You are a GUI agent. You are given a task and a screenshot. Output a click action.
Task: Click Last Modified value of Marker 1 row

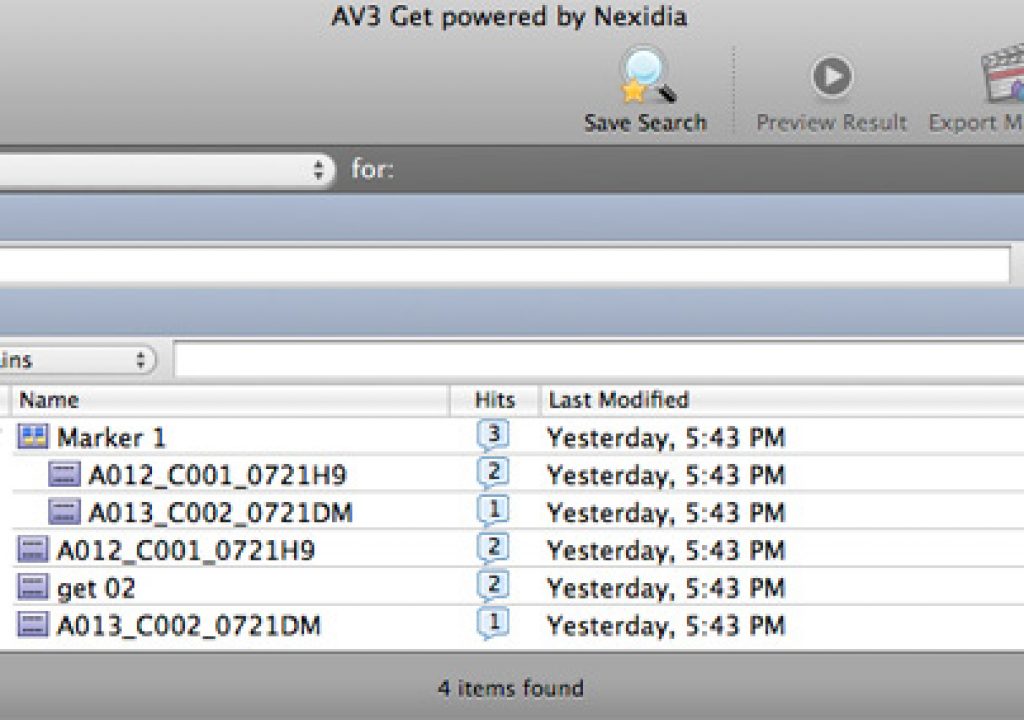pos(665,438)
